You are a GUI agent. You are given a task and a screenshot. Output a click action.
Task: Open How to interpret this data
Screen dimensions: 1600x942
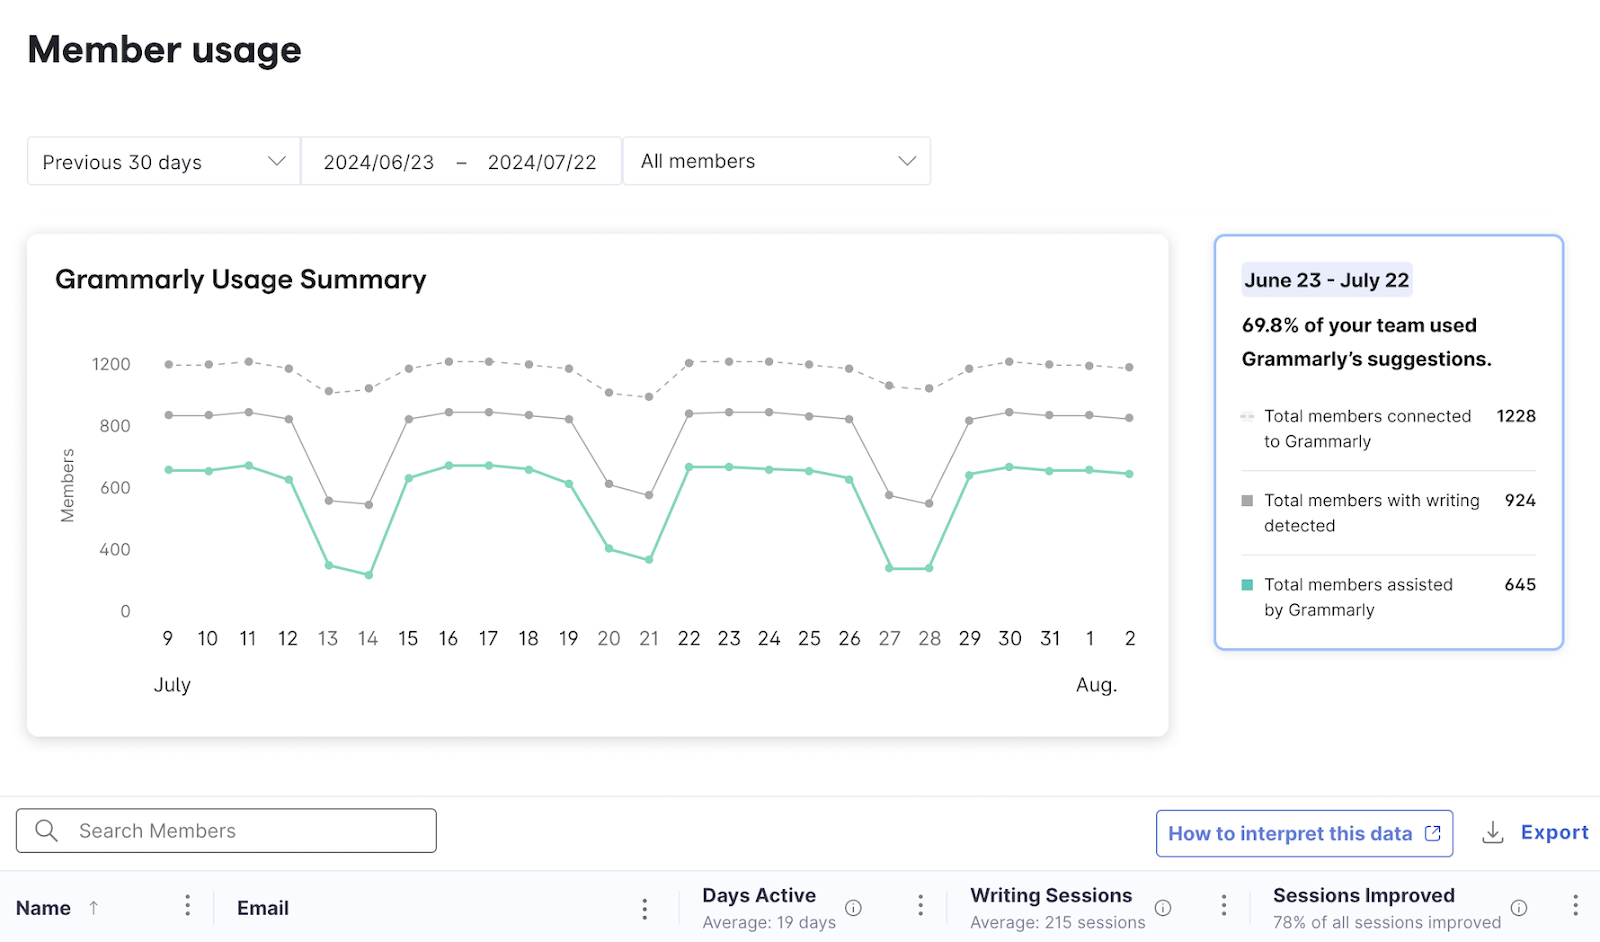(x=1304, y=834)
